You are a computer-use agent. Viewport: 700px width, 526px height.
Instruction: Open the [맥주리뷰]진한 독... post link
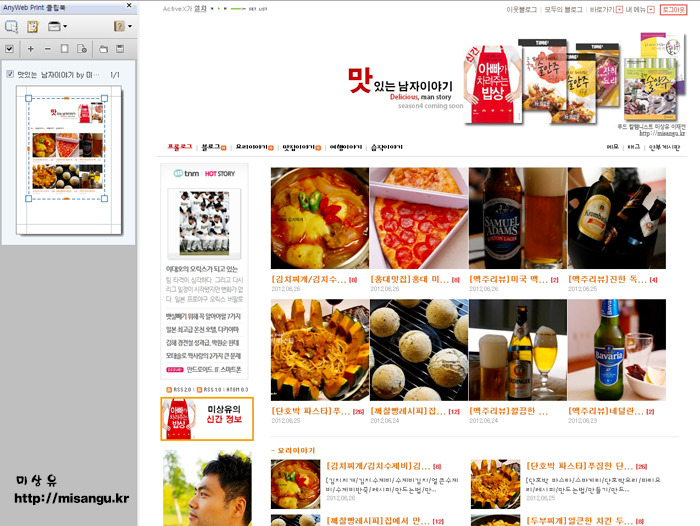point(608,280)
